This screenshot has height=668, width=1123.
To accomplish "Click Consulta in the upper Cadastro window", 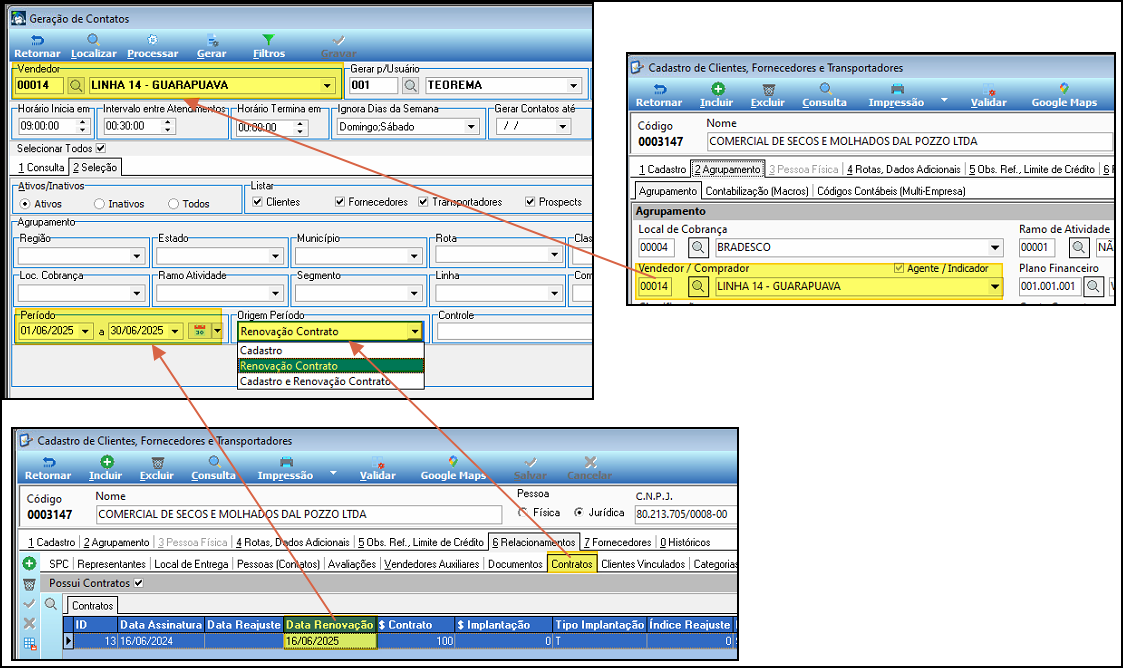I will [824, 95].
